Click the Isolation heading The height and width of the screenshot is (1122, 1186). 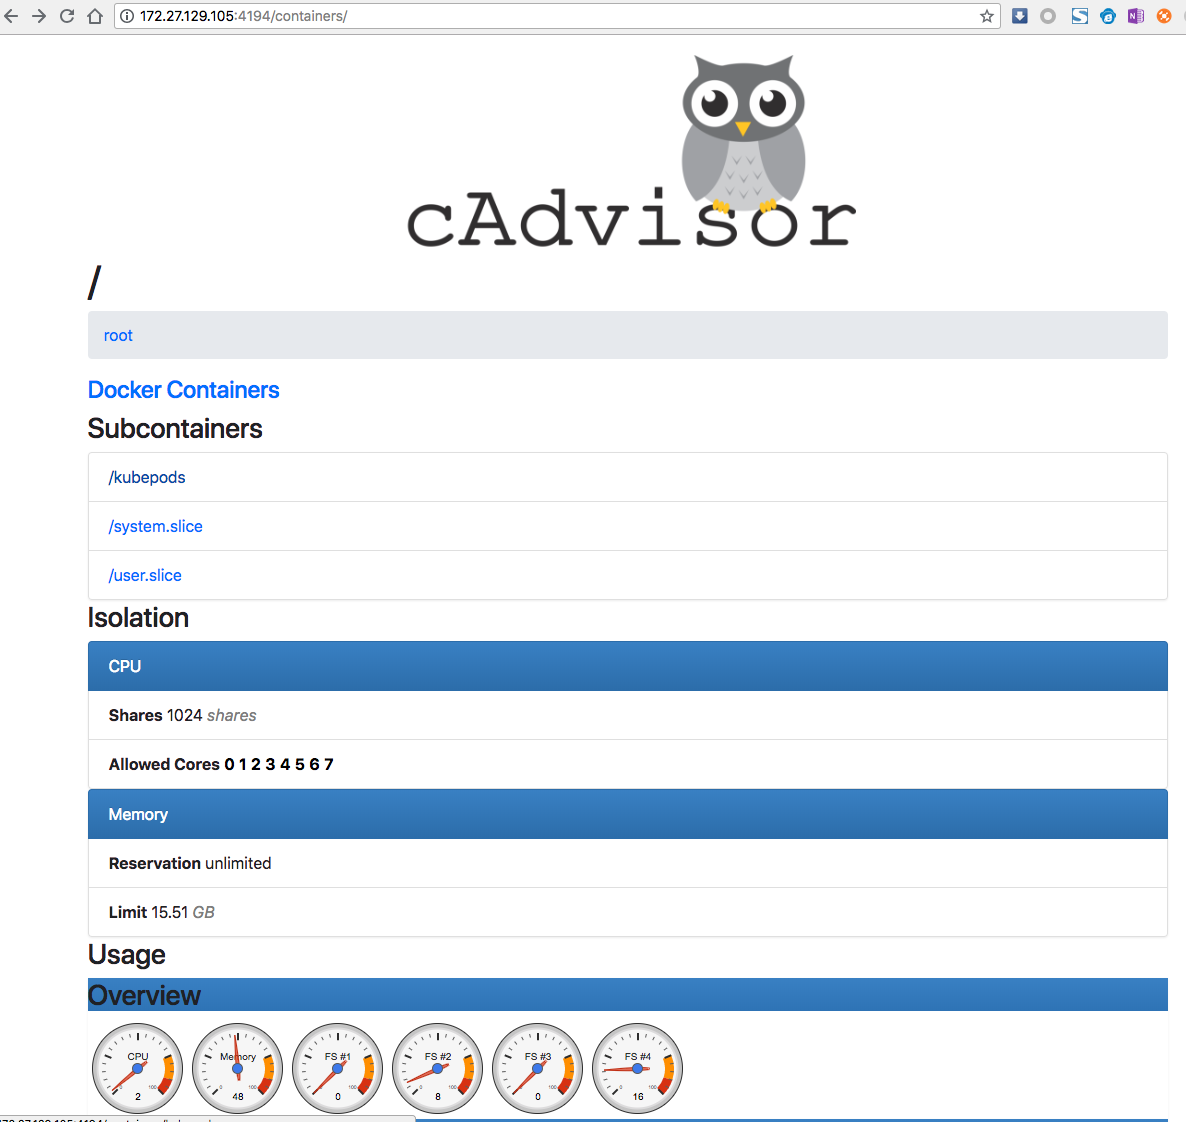tap(138, 617)
